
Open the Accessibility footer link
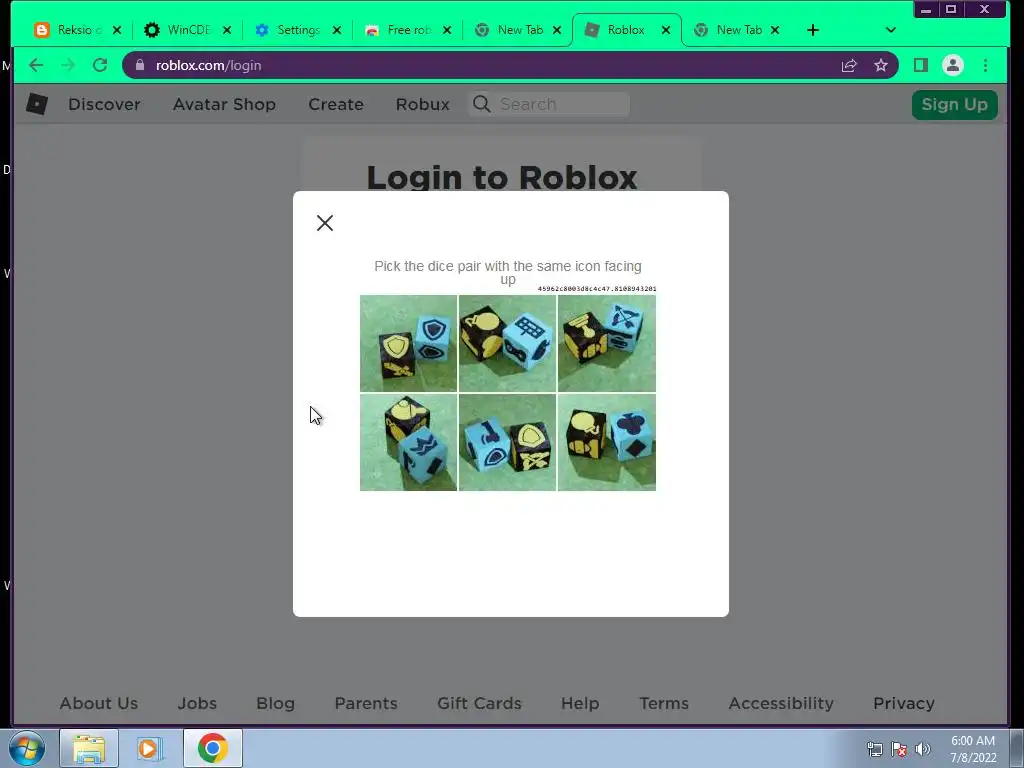tap(781, 703)
